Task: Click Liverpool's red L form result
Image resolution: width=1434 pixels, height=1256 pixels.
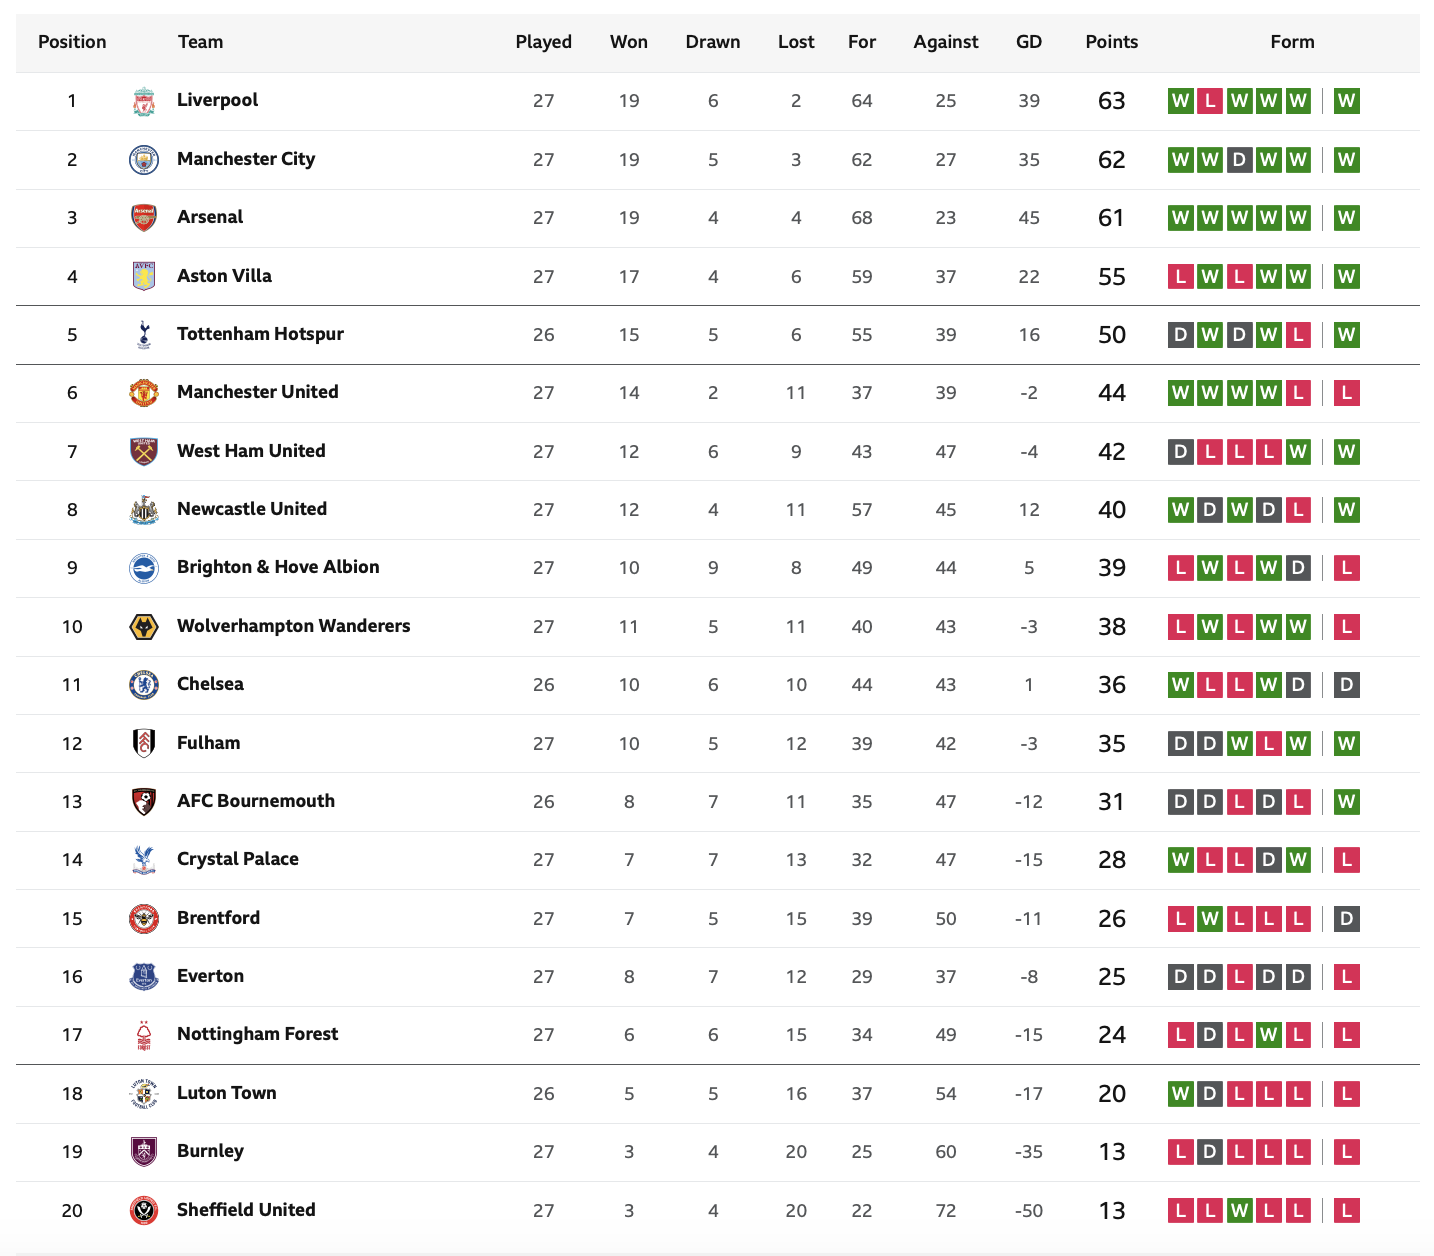Action: point(1210,101)
